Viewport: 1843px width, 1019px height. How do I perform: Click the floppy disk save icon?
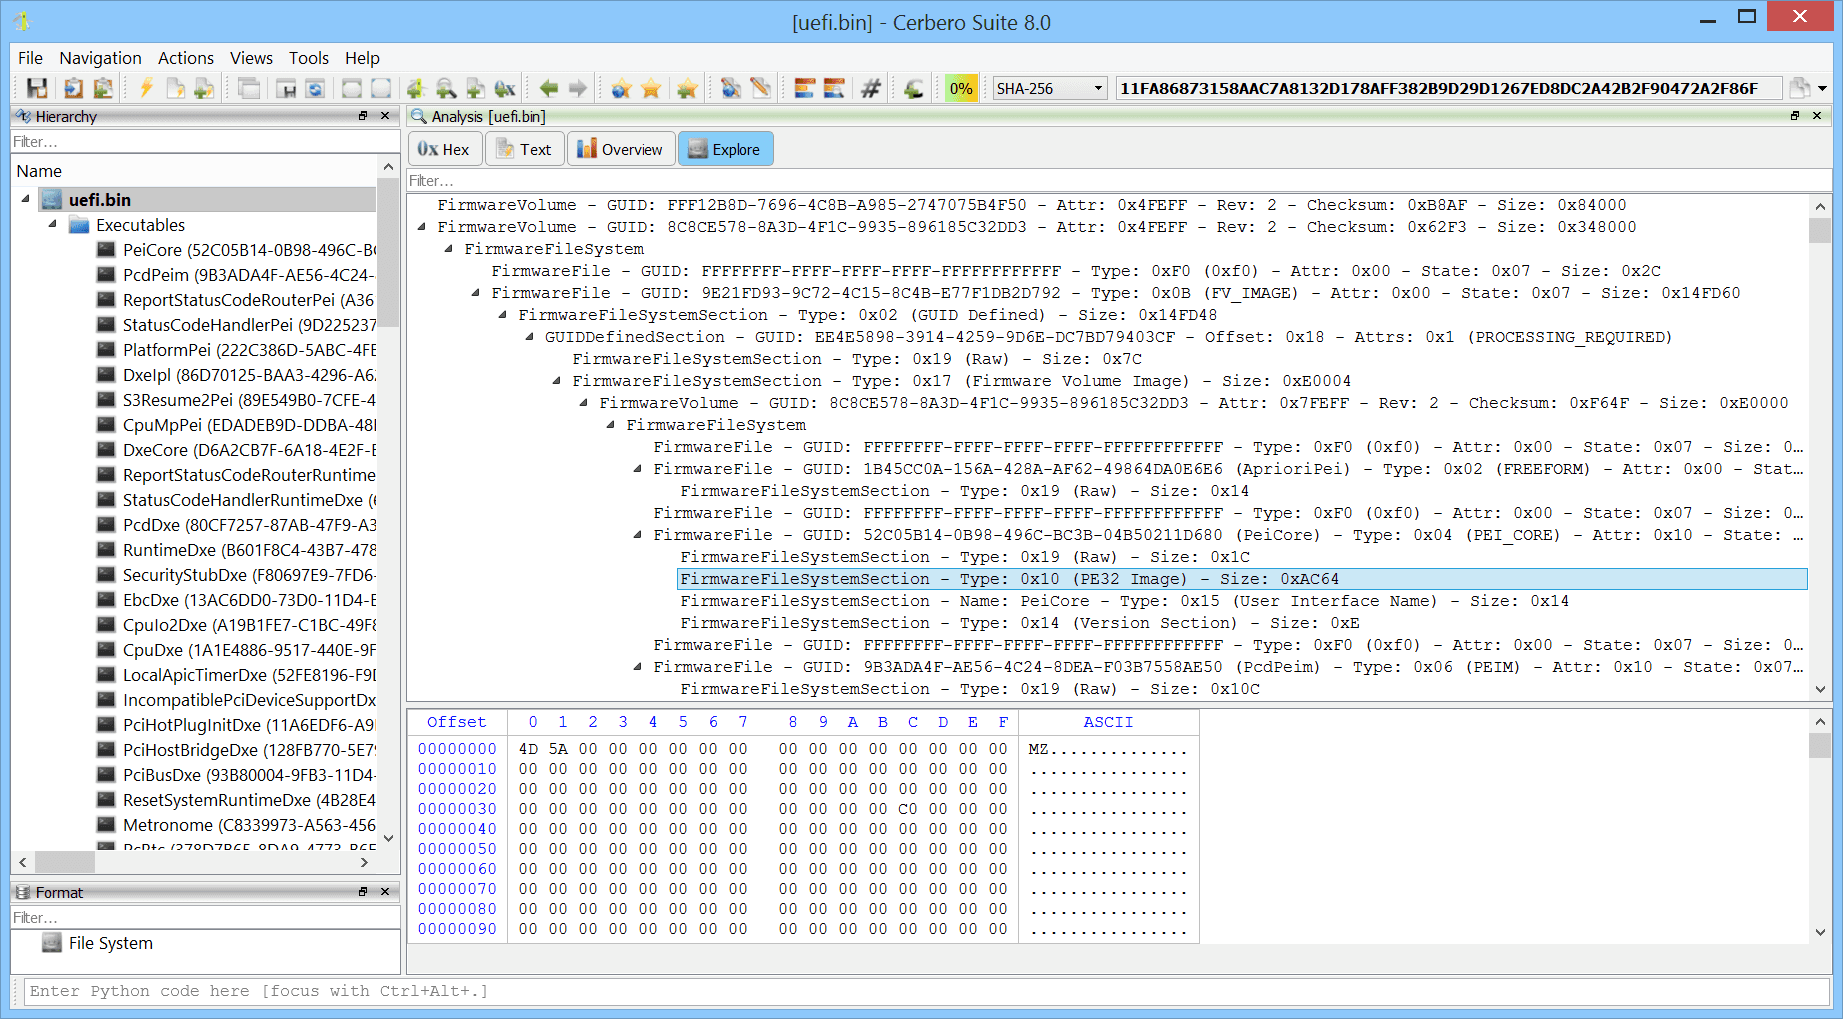pyautogui.click(x=37, y=88)
